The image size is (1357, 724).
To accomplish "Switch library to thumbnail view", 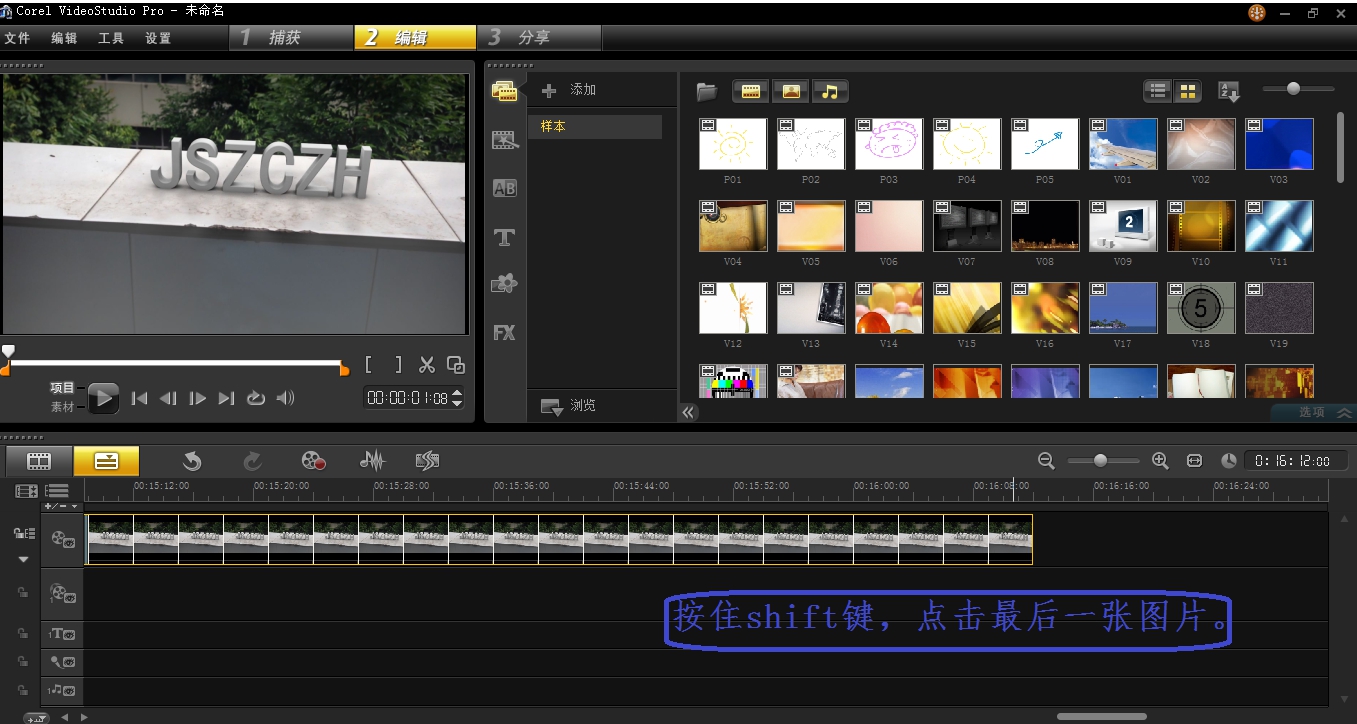I will 1187,91.
